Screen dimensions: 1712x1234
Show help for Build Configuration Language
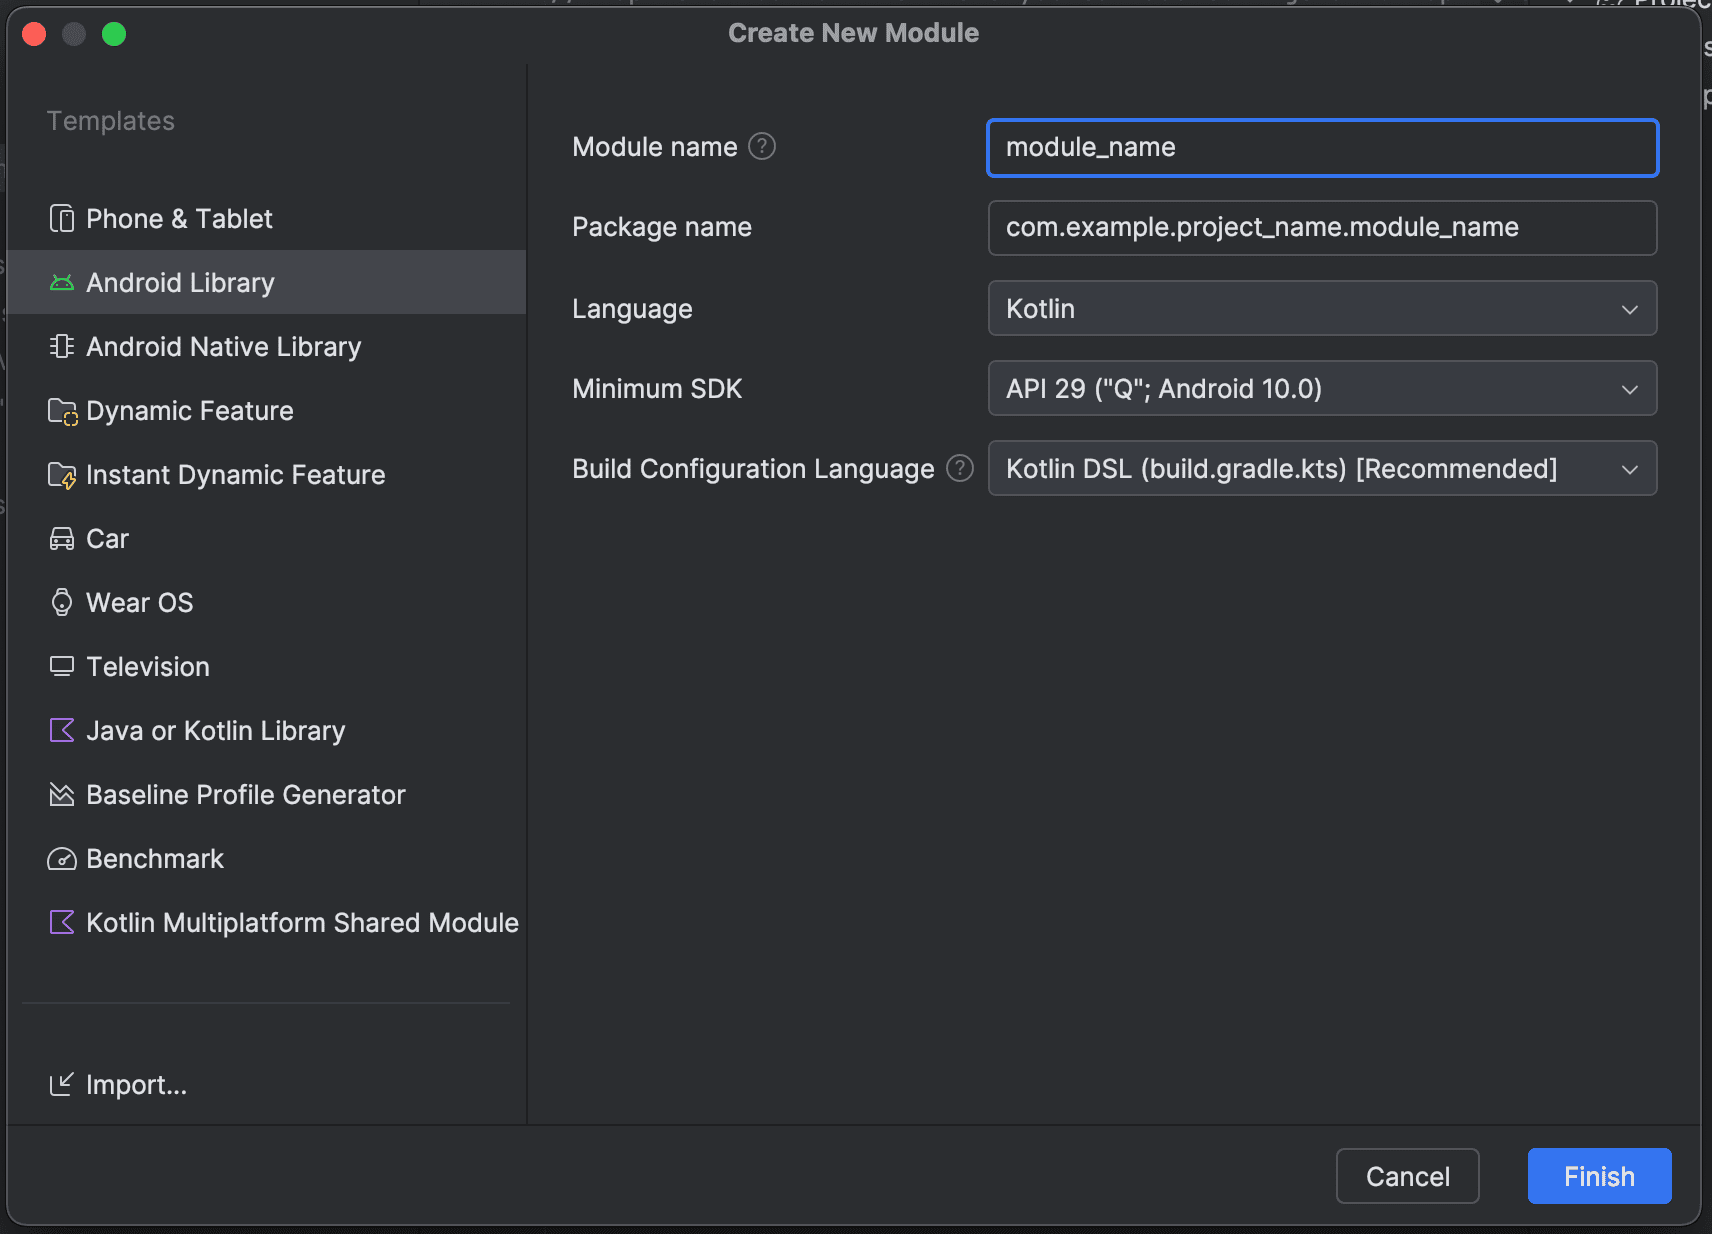click(x=960, y=469)
